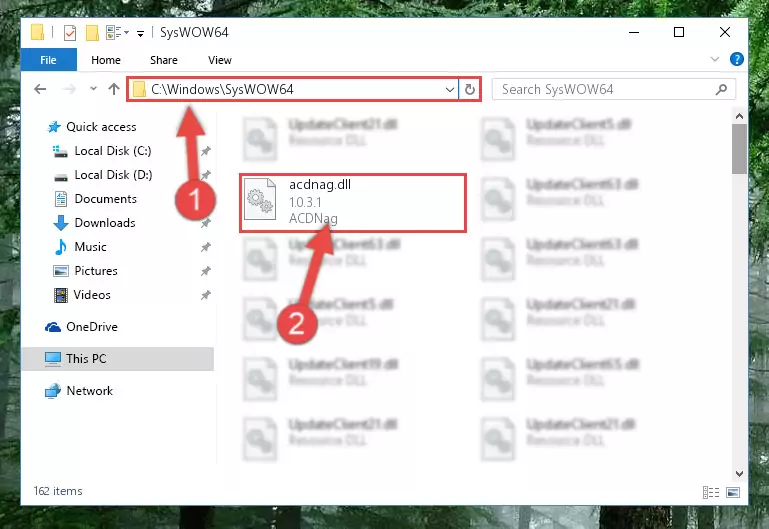Open Local Disk (C:) in sidebar
The image size is (769, 529).
pyautogui.click(x=113, y=151)
